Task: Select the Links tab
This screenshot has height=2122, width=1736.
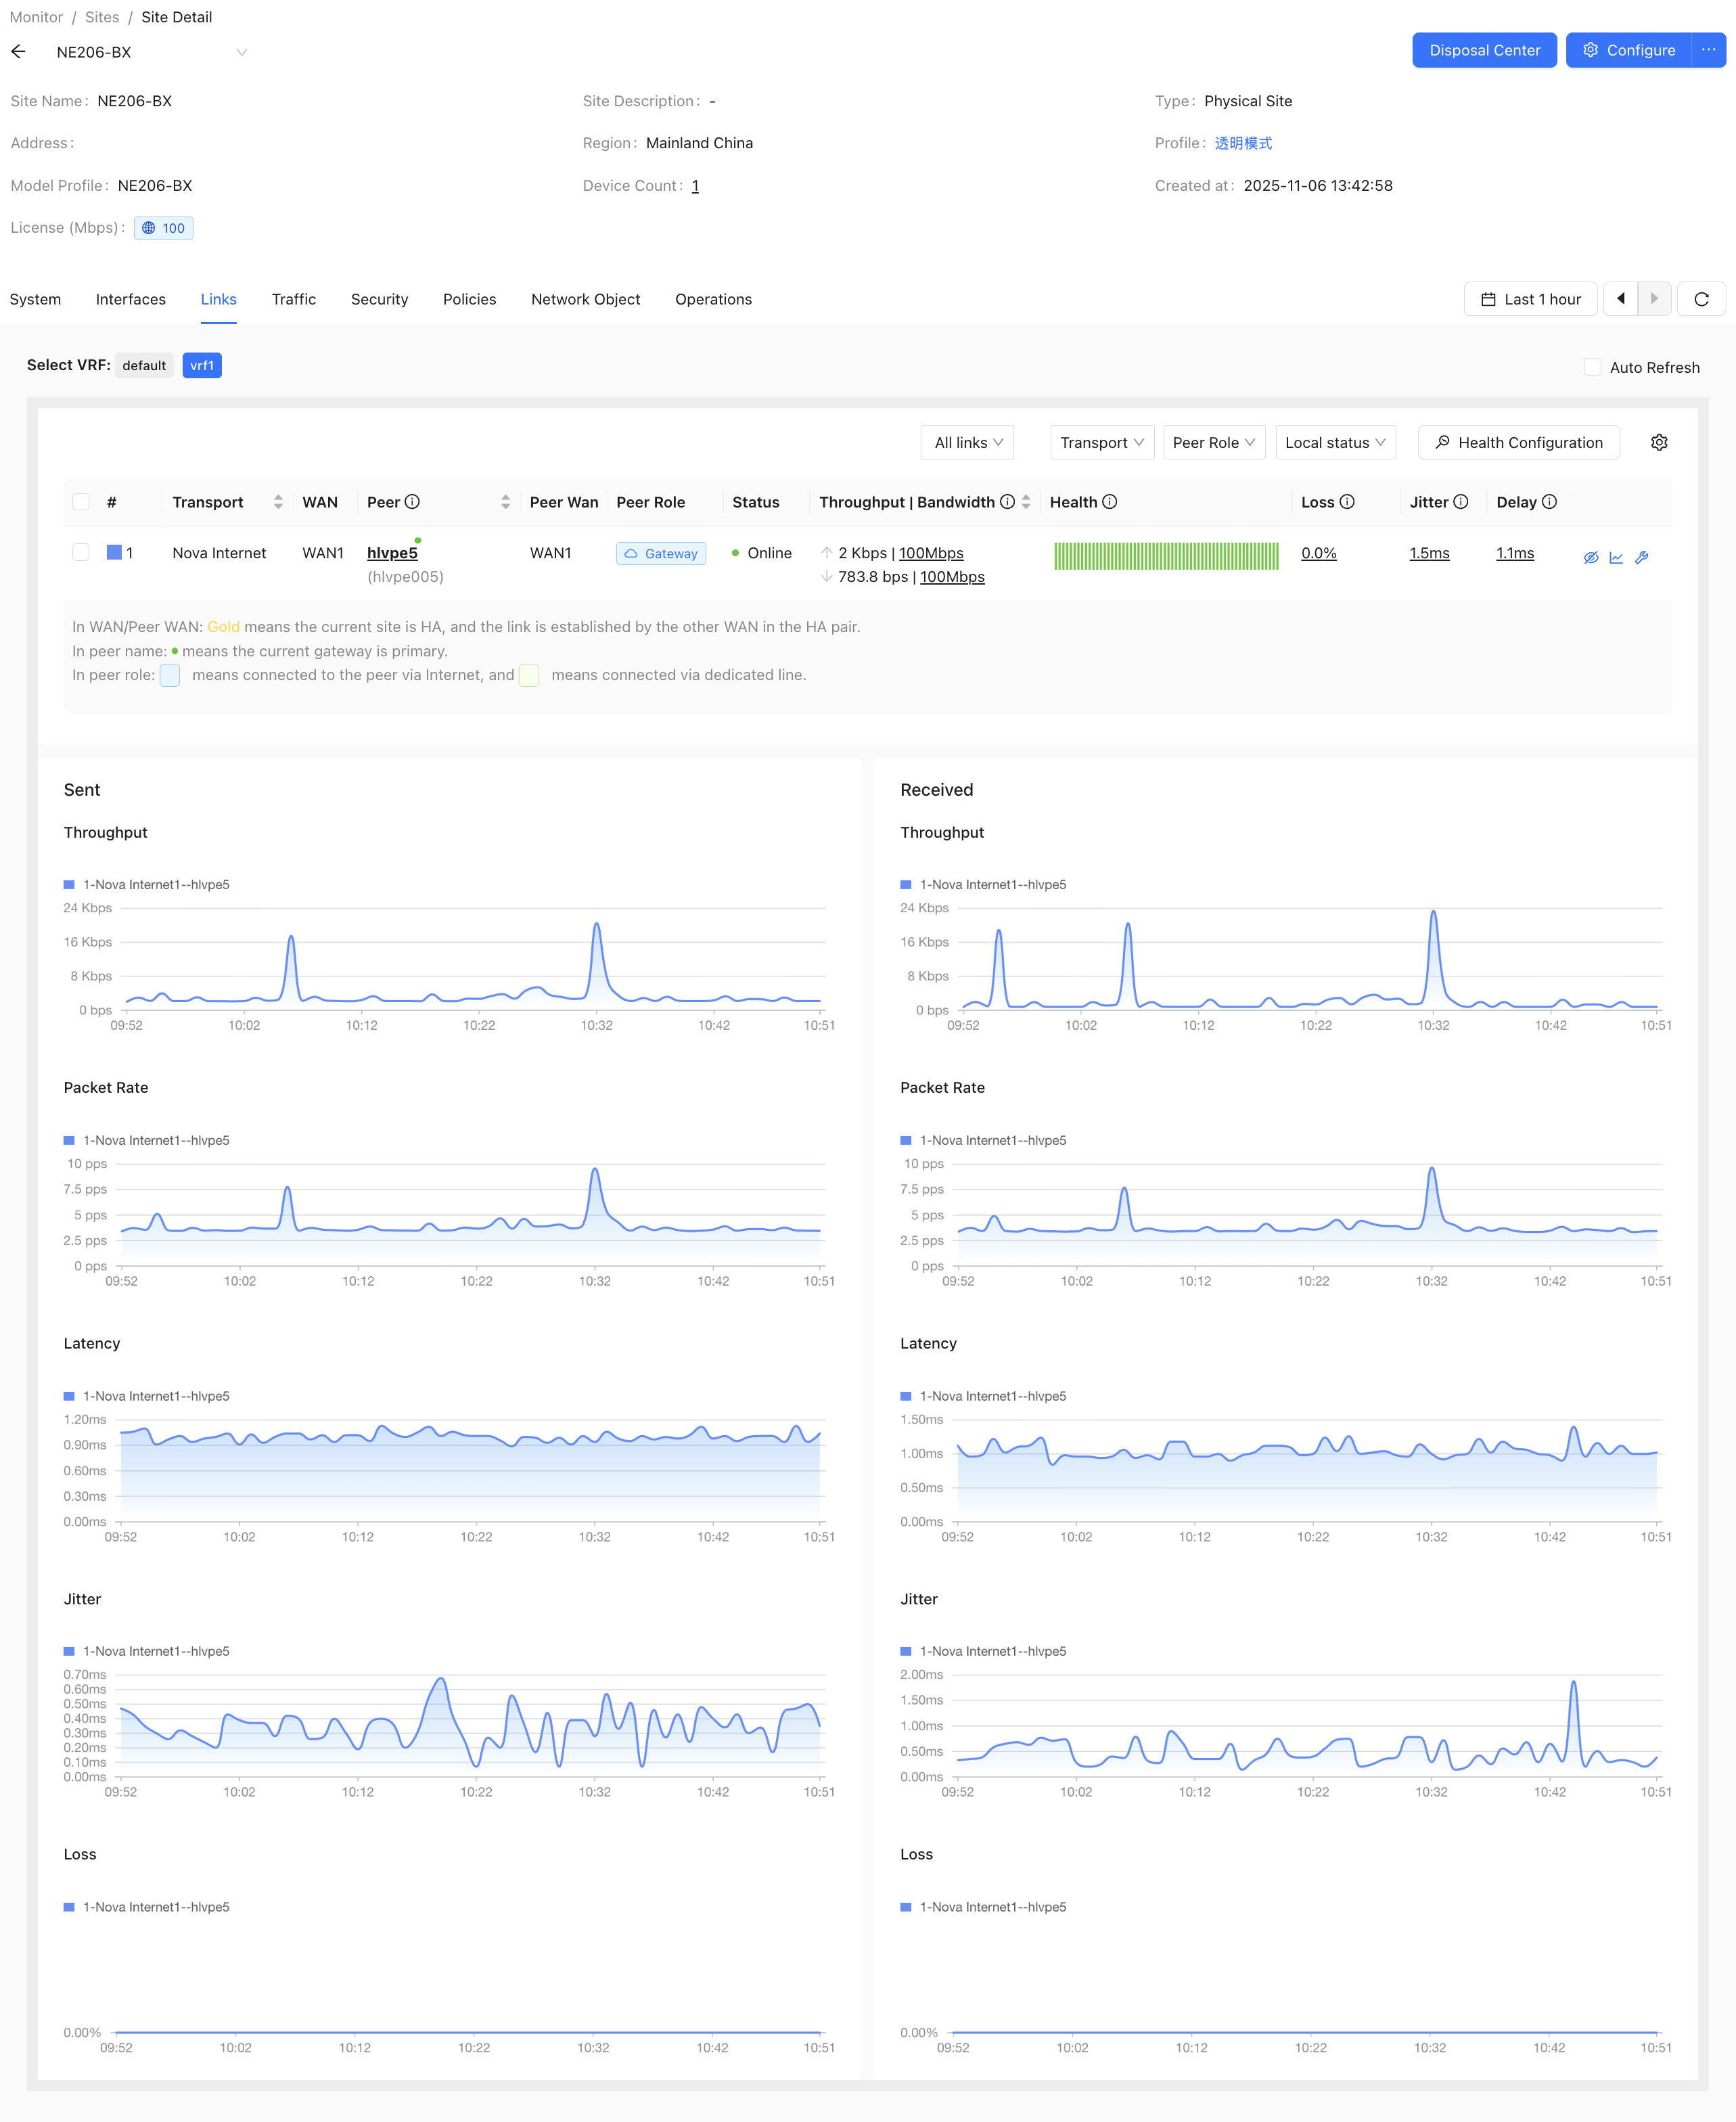Action: coord(218,299)
